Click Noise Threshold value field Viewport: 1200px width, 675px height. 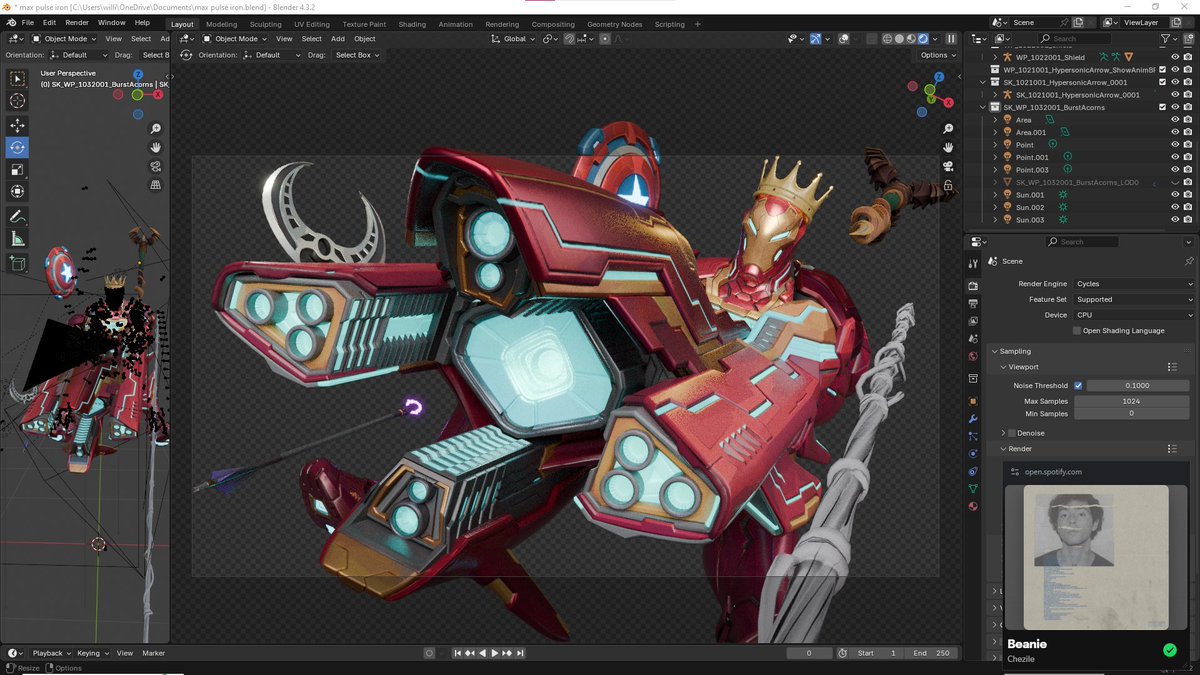1139,385
